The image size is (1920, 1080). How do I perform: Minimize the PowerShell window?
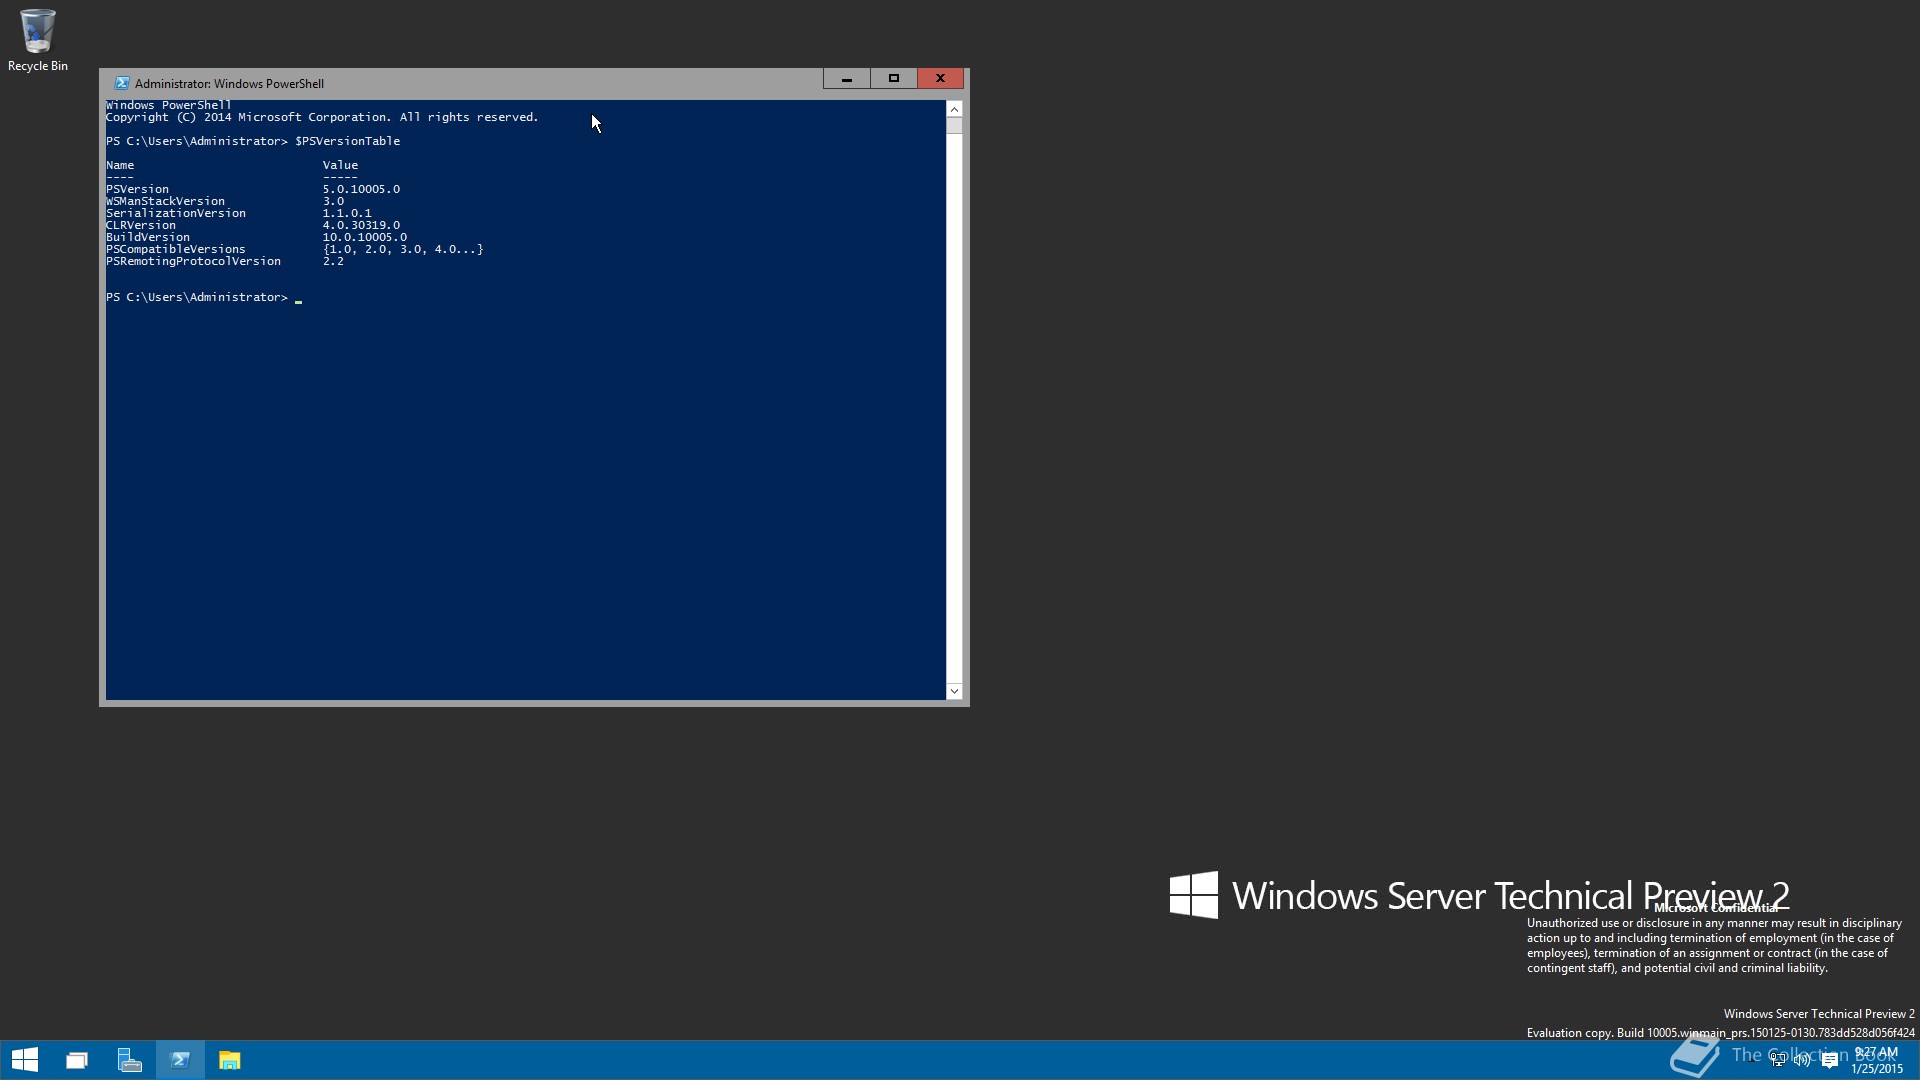tap(846, 79)
